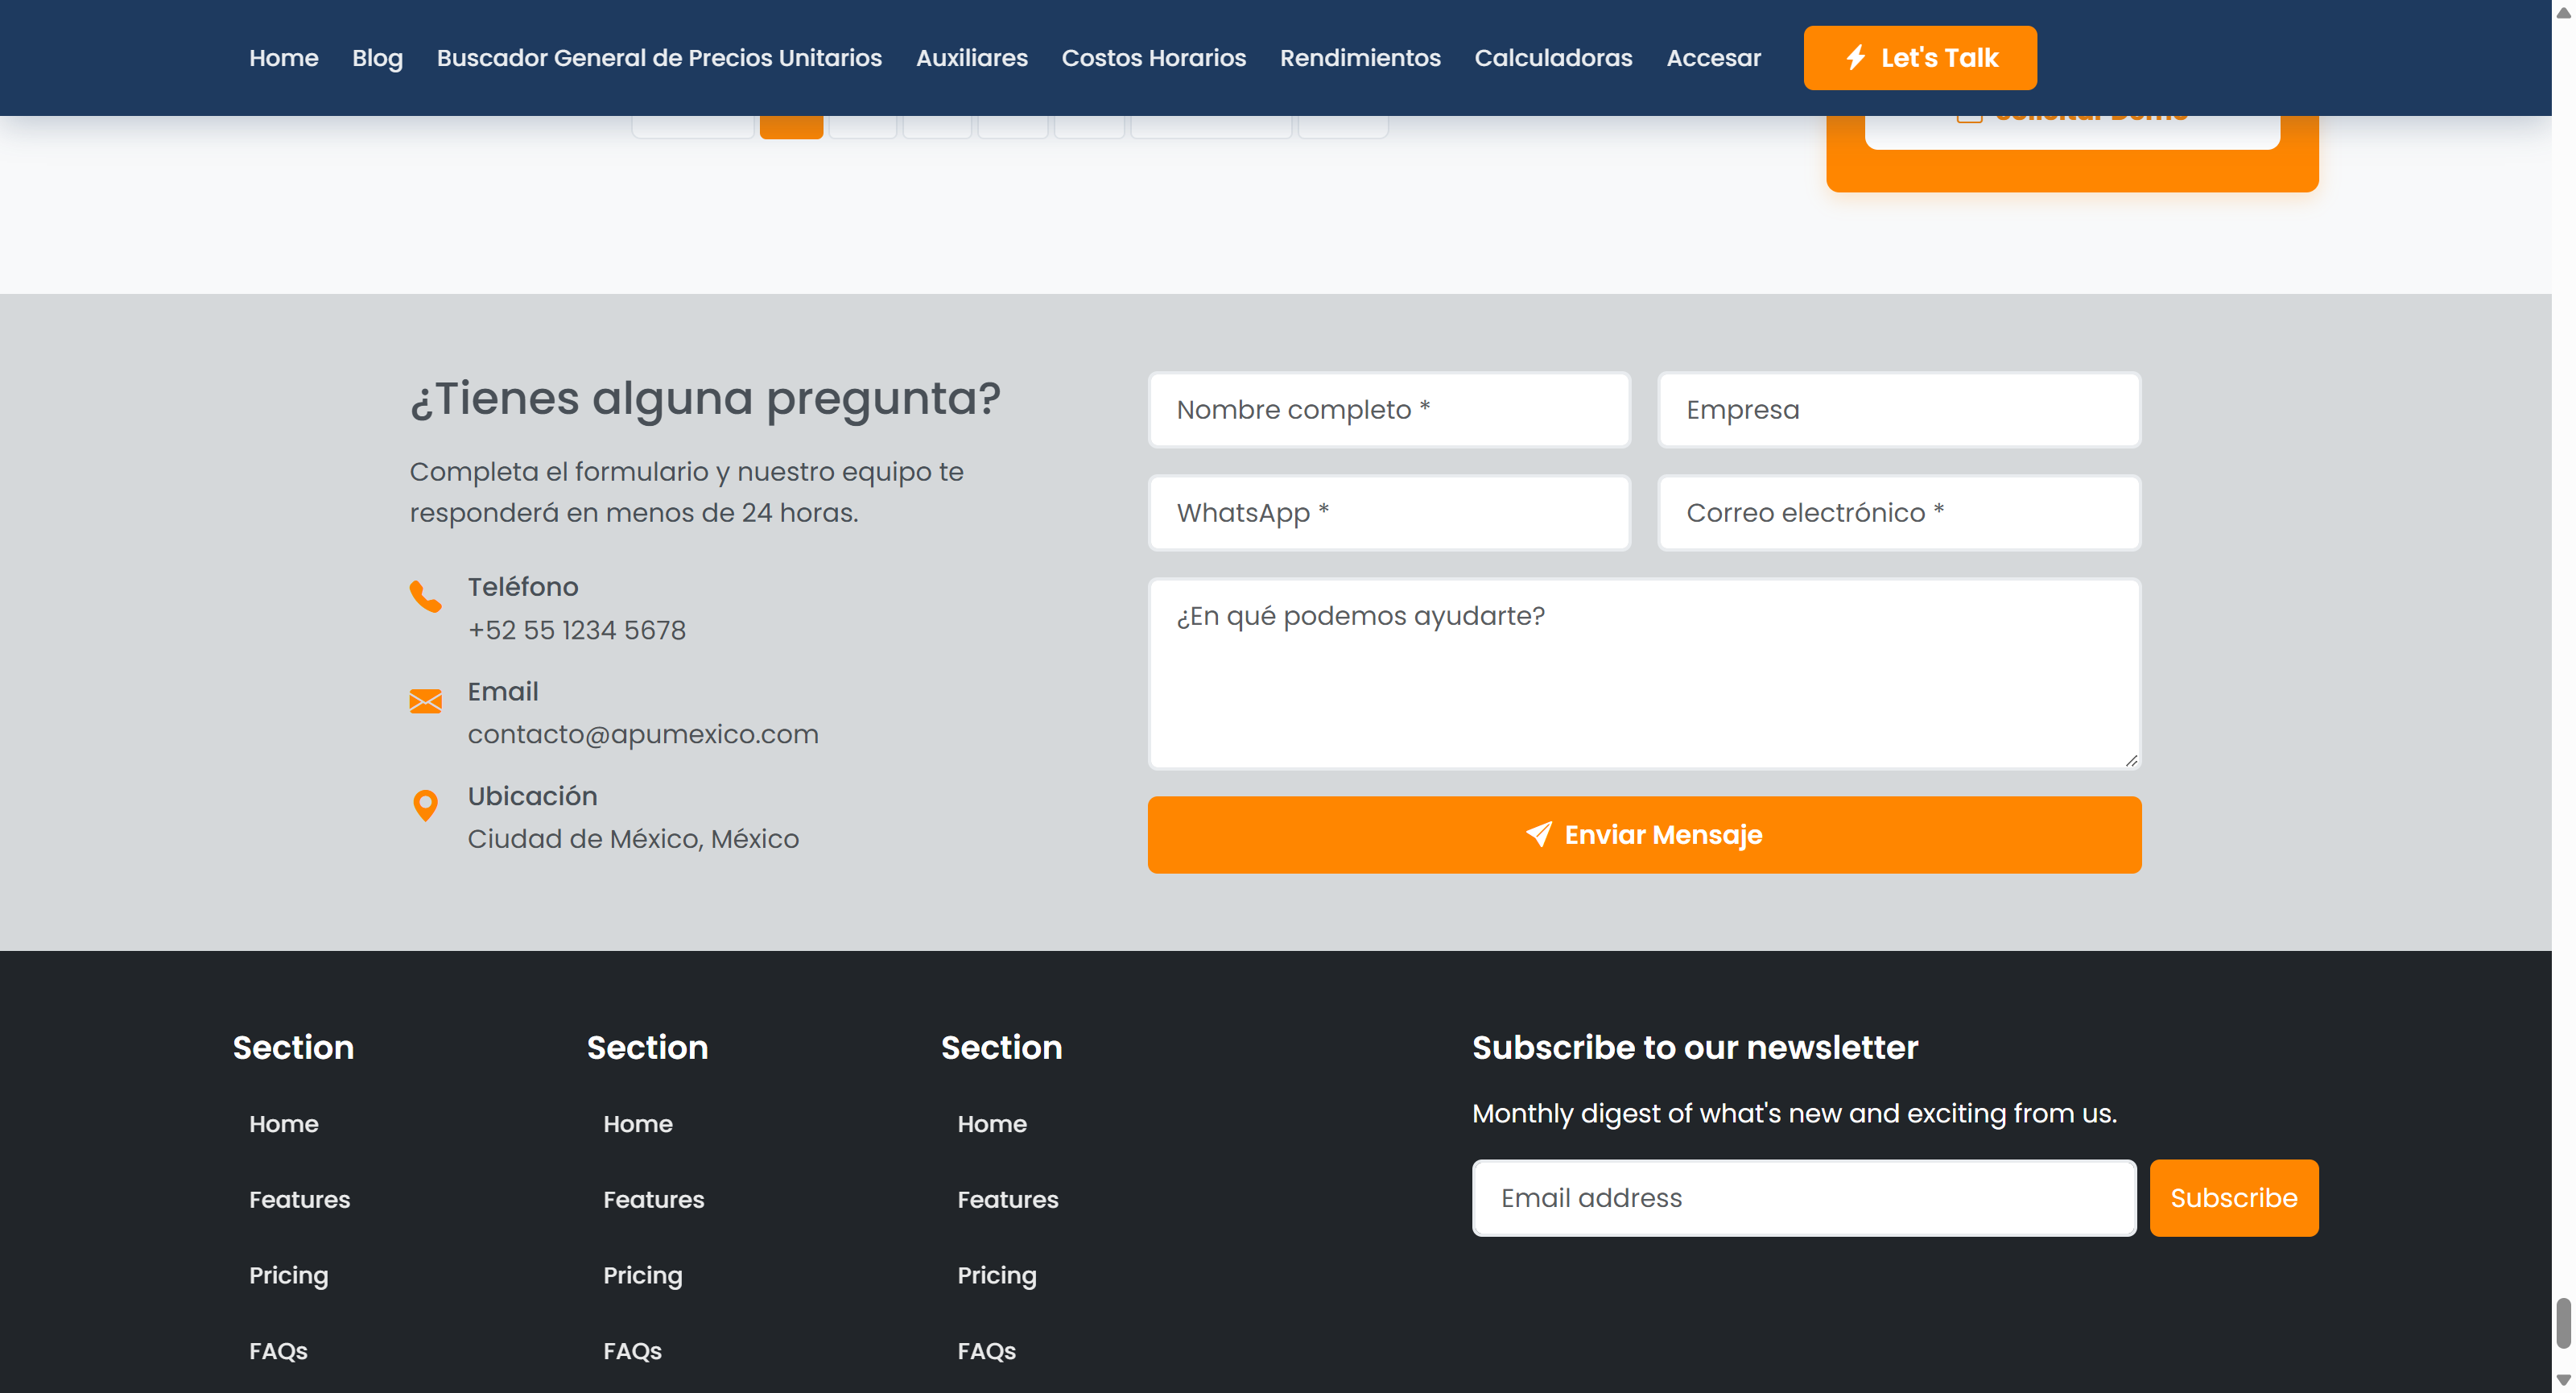Image resolution: width=2576 pixels, height=1393 pixels.
Task: Open Buscador General de Precios Unitarios
Action: point(659,58)
